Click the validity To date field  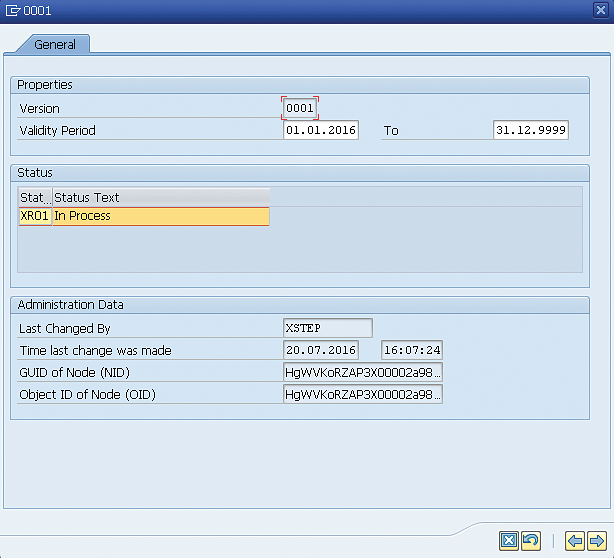[530, 130]
